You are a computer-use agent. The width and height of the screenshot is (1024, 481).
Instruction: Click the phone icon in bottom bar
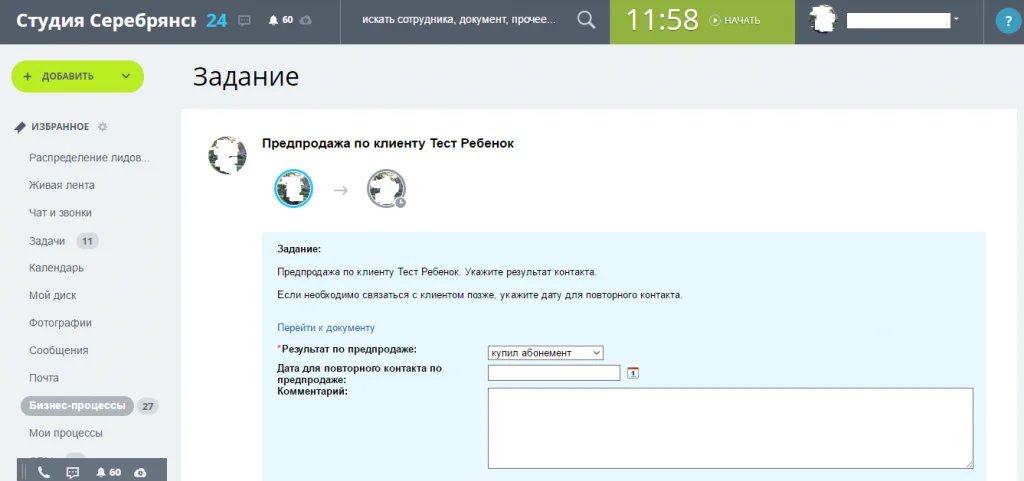tap(44, 471)
